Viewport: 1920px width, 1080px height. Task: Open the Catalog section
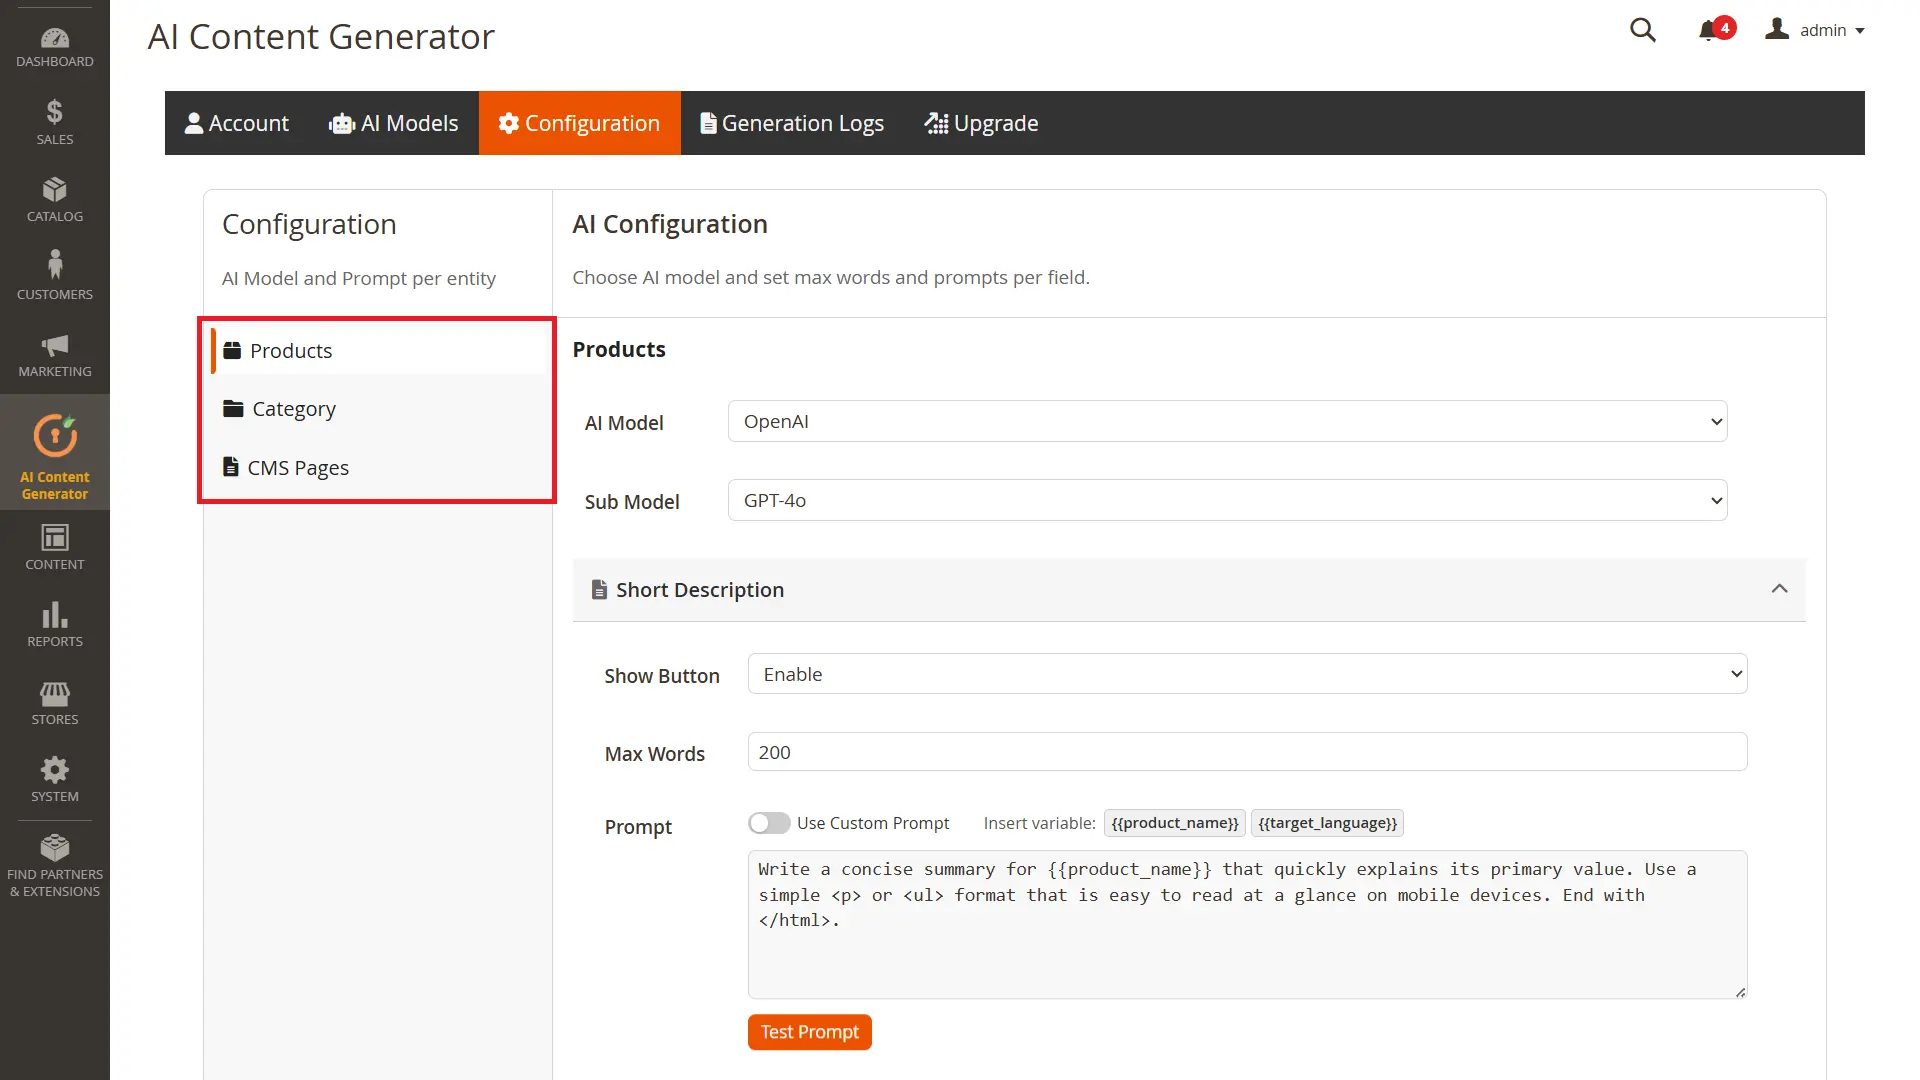[54, 198]
